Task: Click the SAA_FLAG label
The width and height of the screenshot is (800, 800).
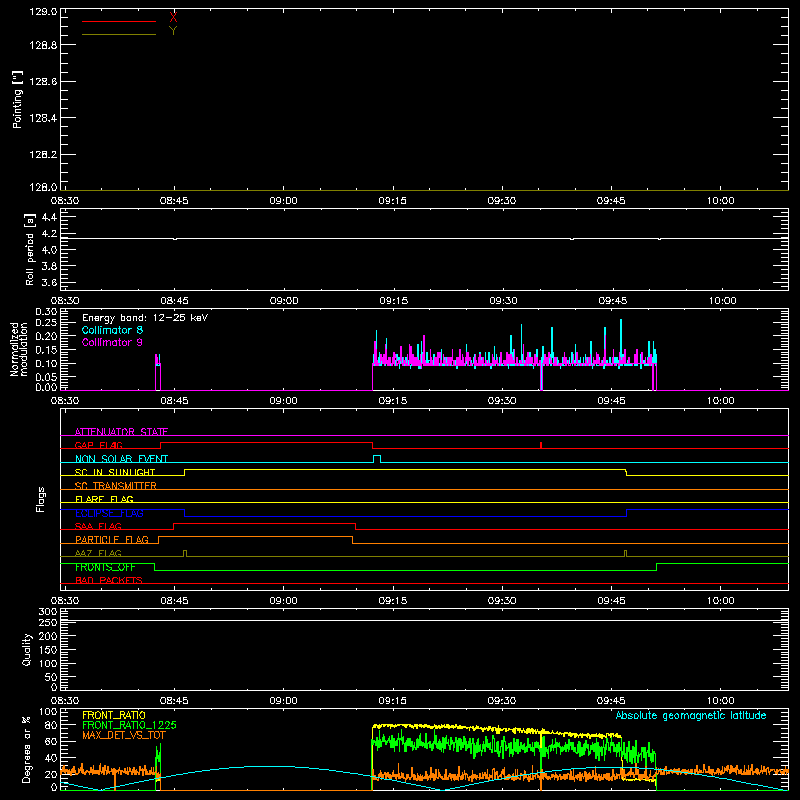Action: click(98, 526)
